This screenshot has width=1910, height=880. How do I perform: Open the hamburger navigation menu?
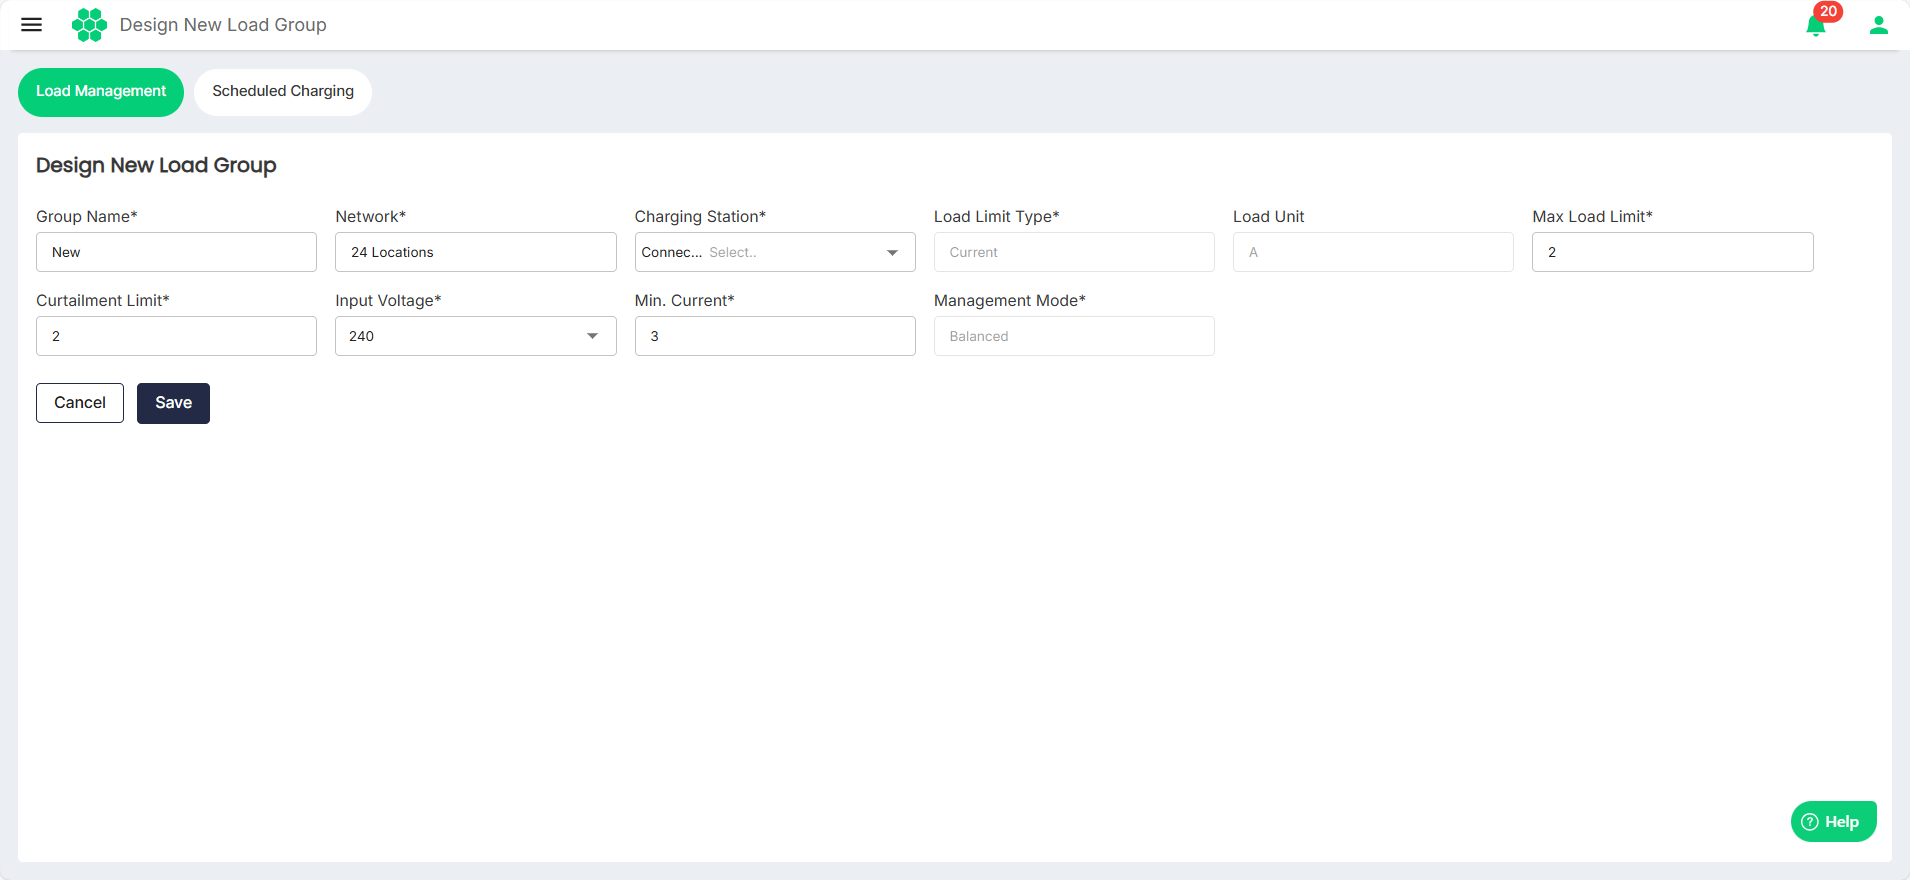[x=31, y=25]
